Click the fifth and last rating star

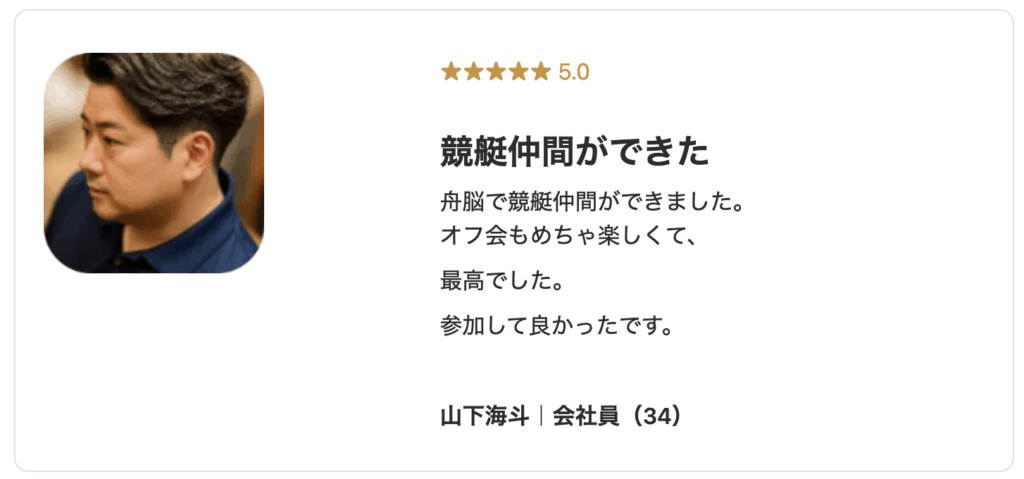(x=541, y=71)
